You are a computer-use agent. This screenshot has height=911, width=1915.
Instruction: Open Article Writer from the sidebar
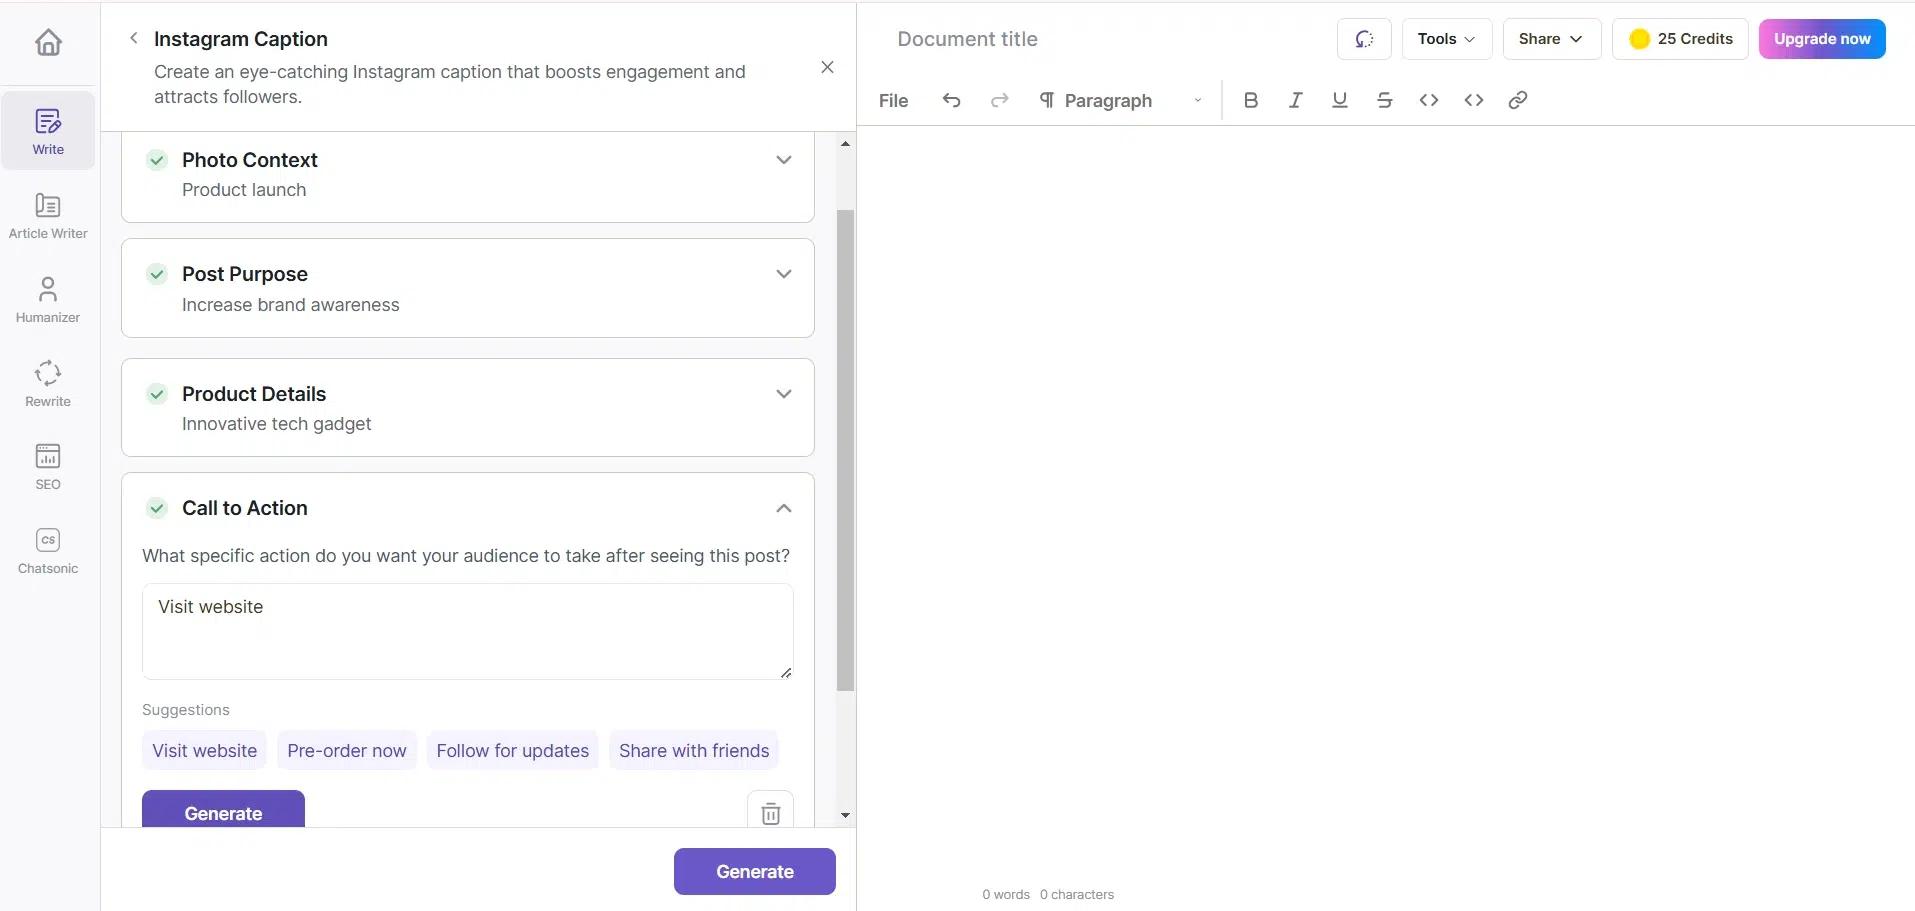pos(48,215)
